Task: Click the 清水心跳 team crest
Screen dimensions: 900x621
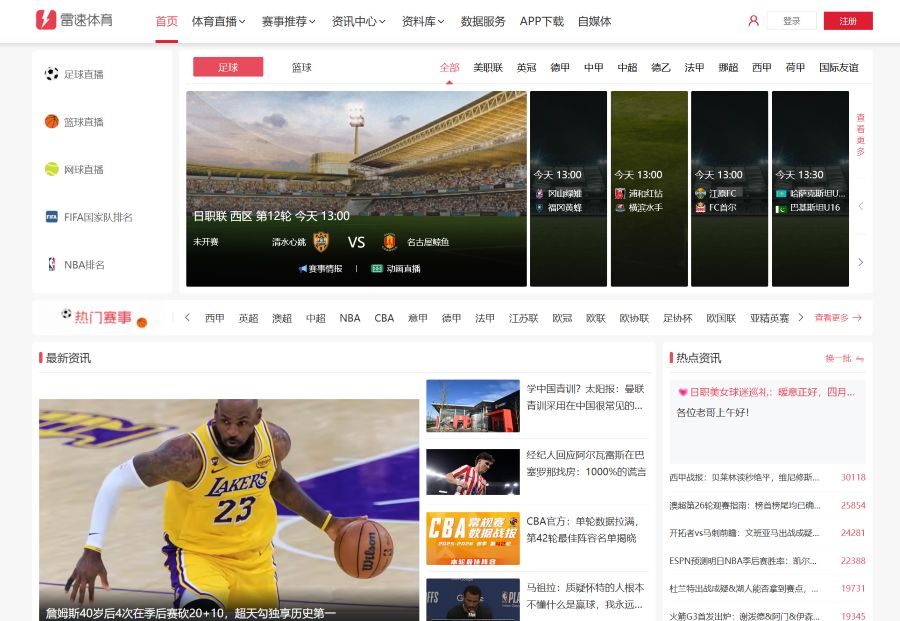Action: [321, 241]
